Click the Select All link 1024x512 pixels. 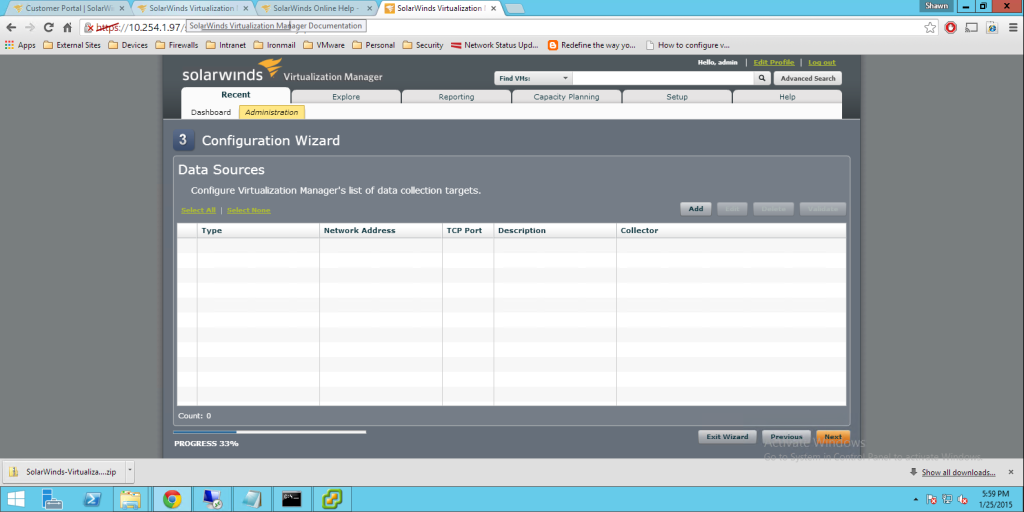coord(199,210)
